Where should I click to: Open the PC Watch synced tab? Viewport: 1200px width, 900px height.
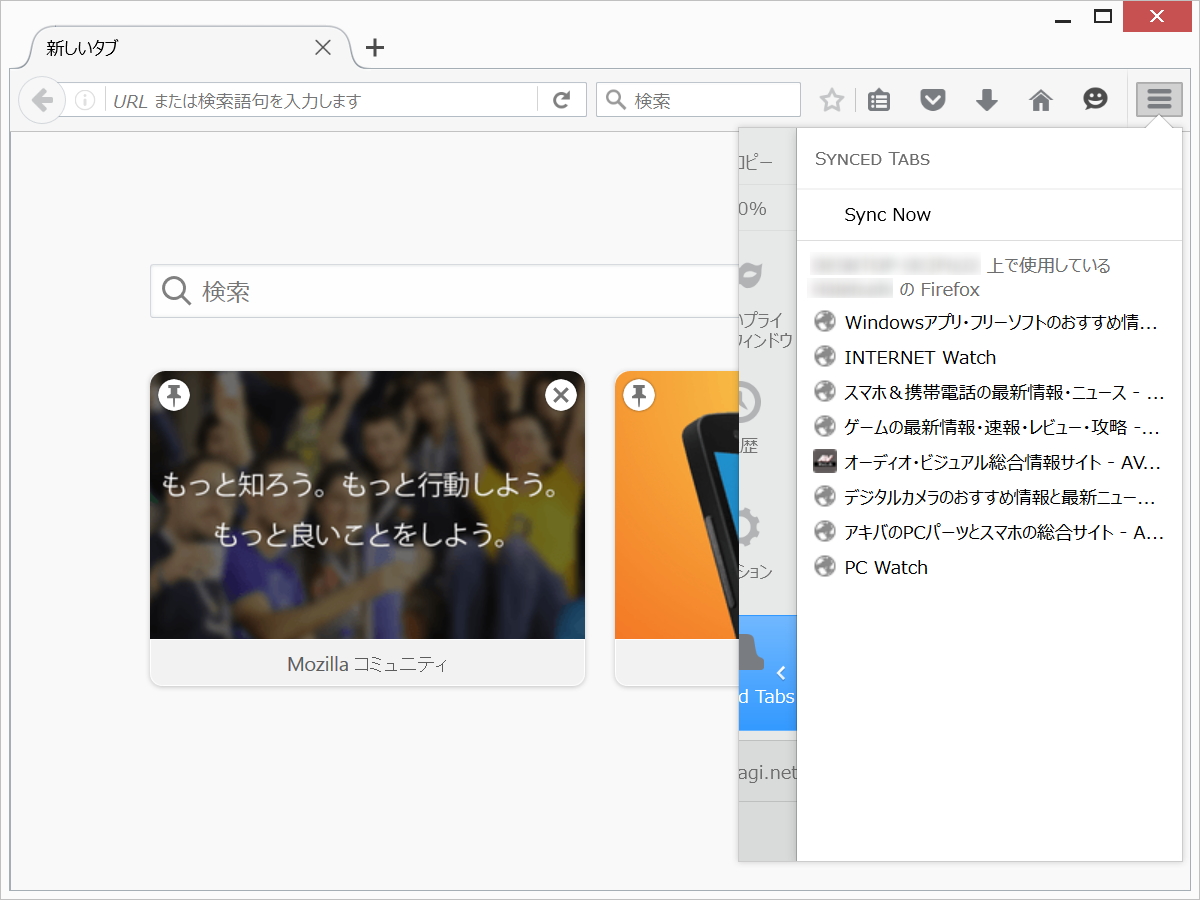point(886,566)
